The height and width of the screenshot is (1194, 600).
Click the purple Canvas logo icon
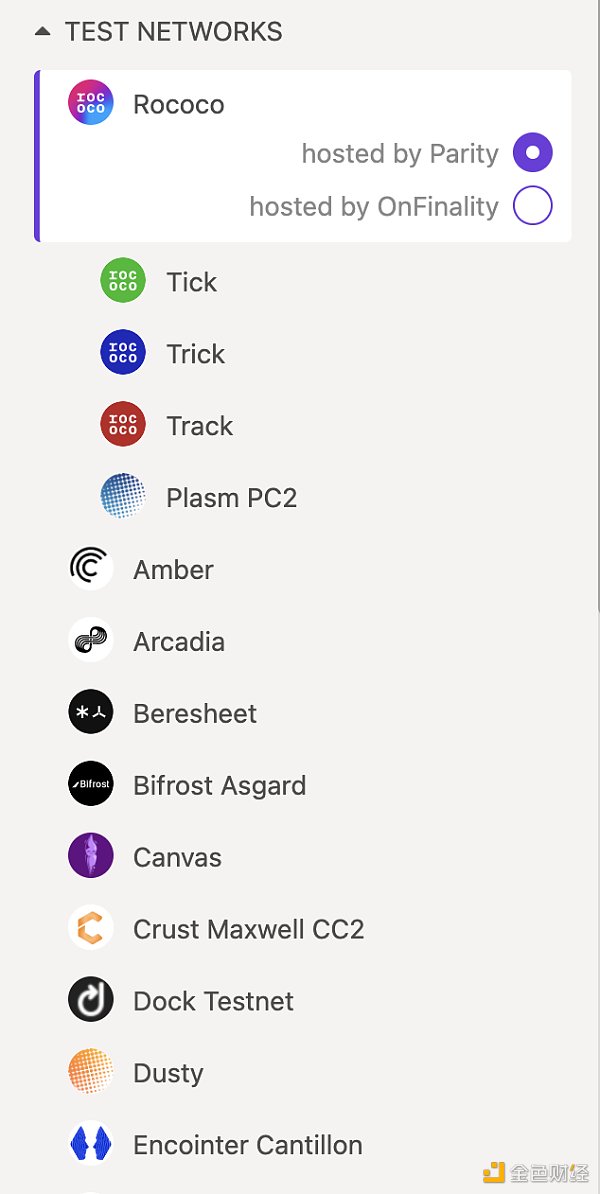(90, 857)
